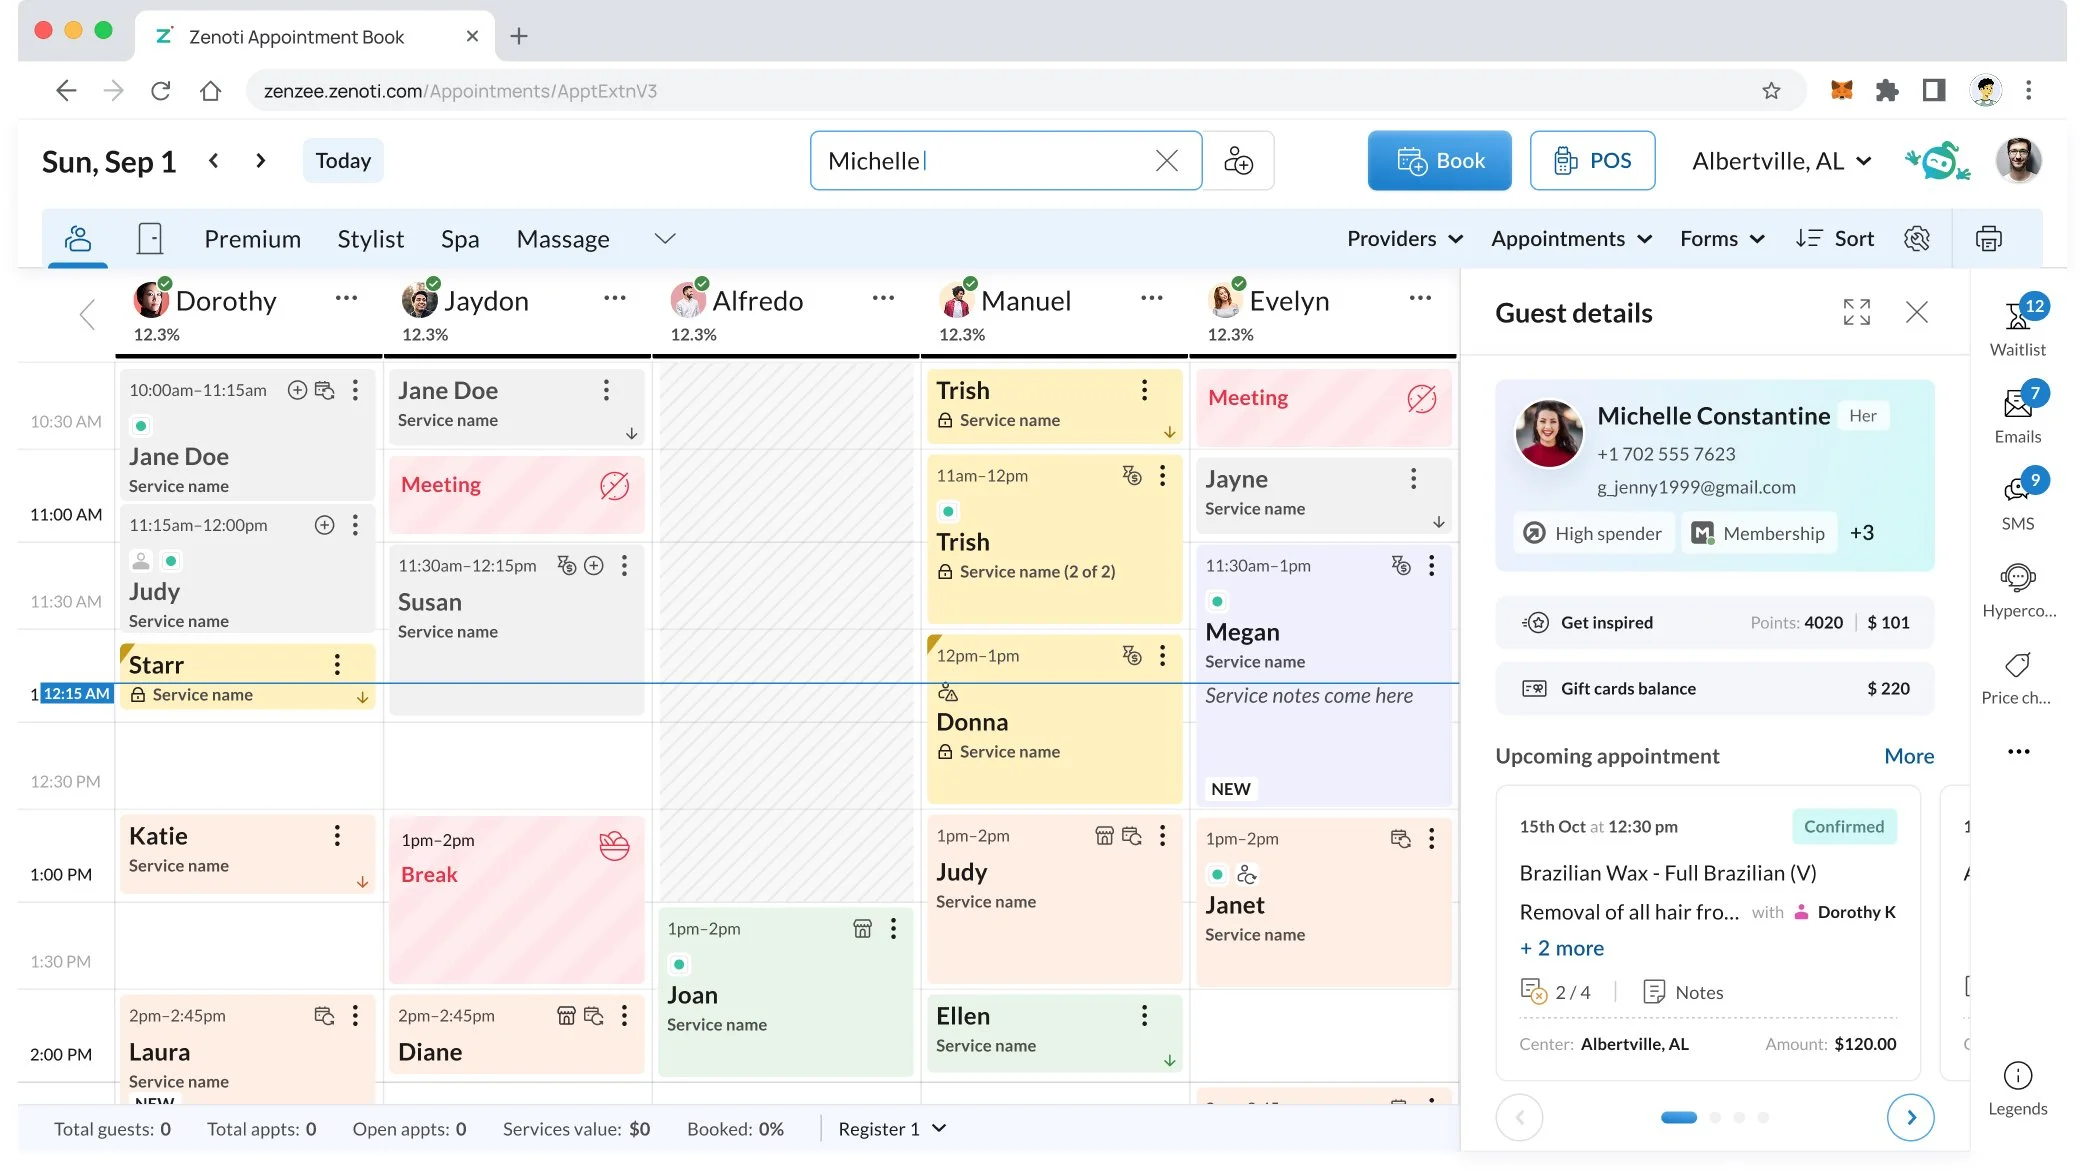Select the Stylist filter tab
The height and width of the screenshot is (1175, 2085).
370,239
